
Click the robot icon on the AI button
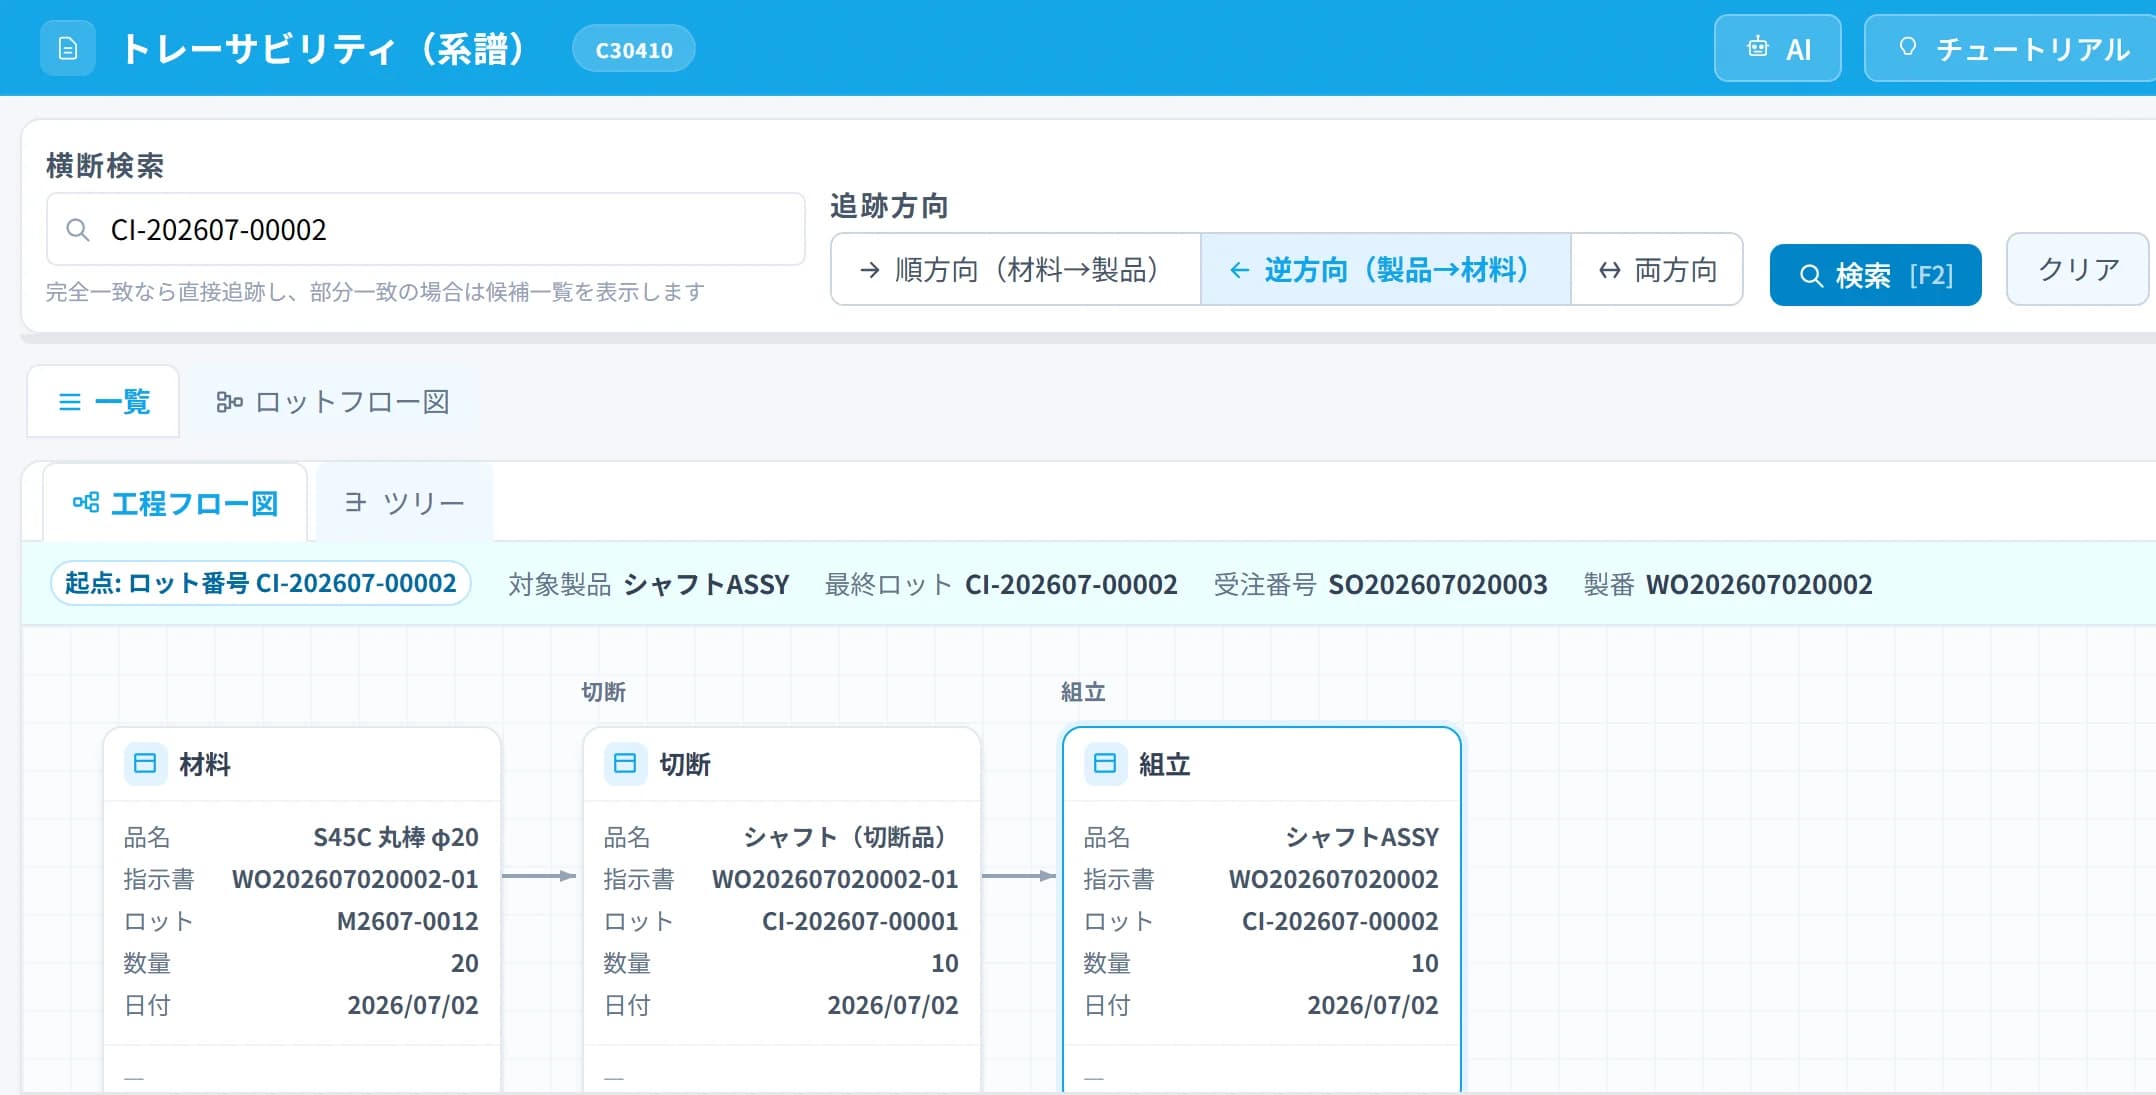pos(1757,47)
